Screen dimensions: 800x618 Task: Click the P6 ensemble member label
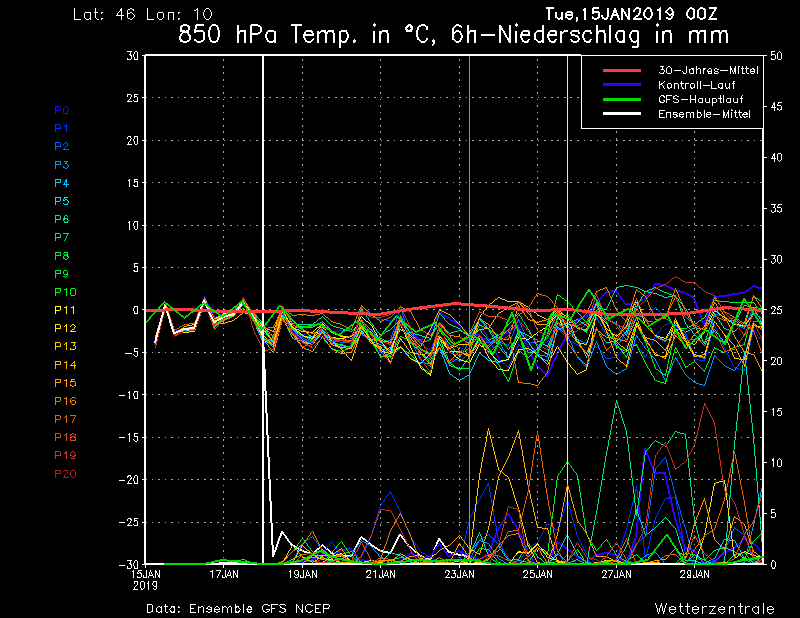pos(62,219)
